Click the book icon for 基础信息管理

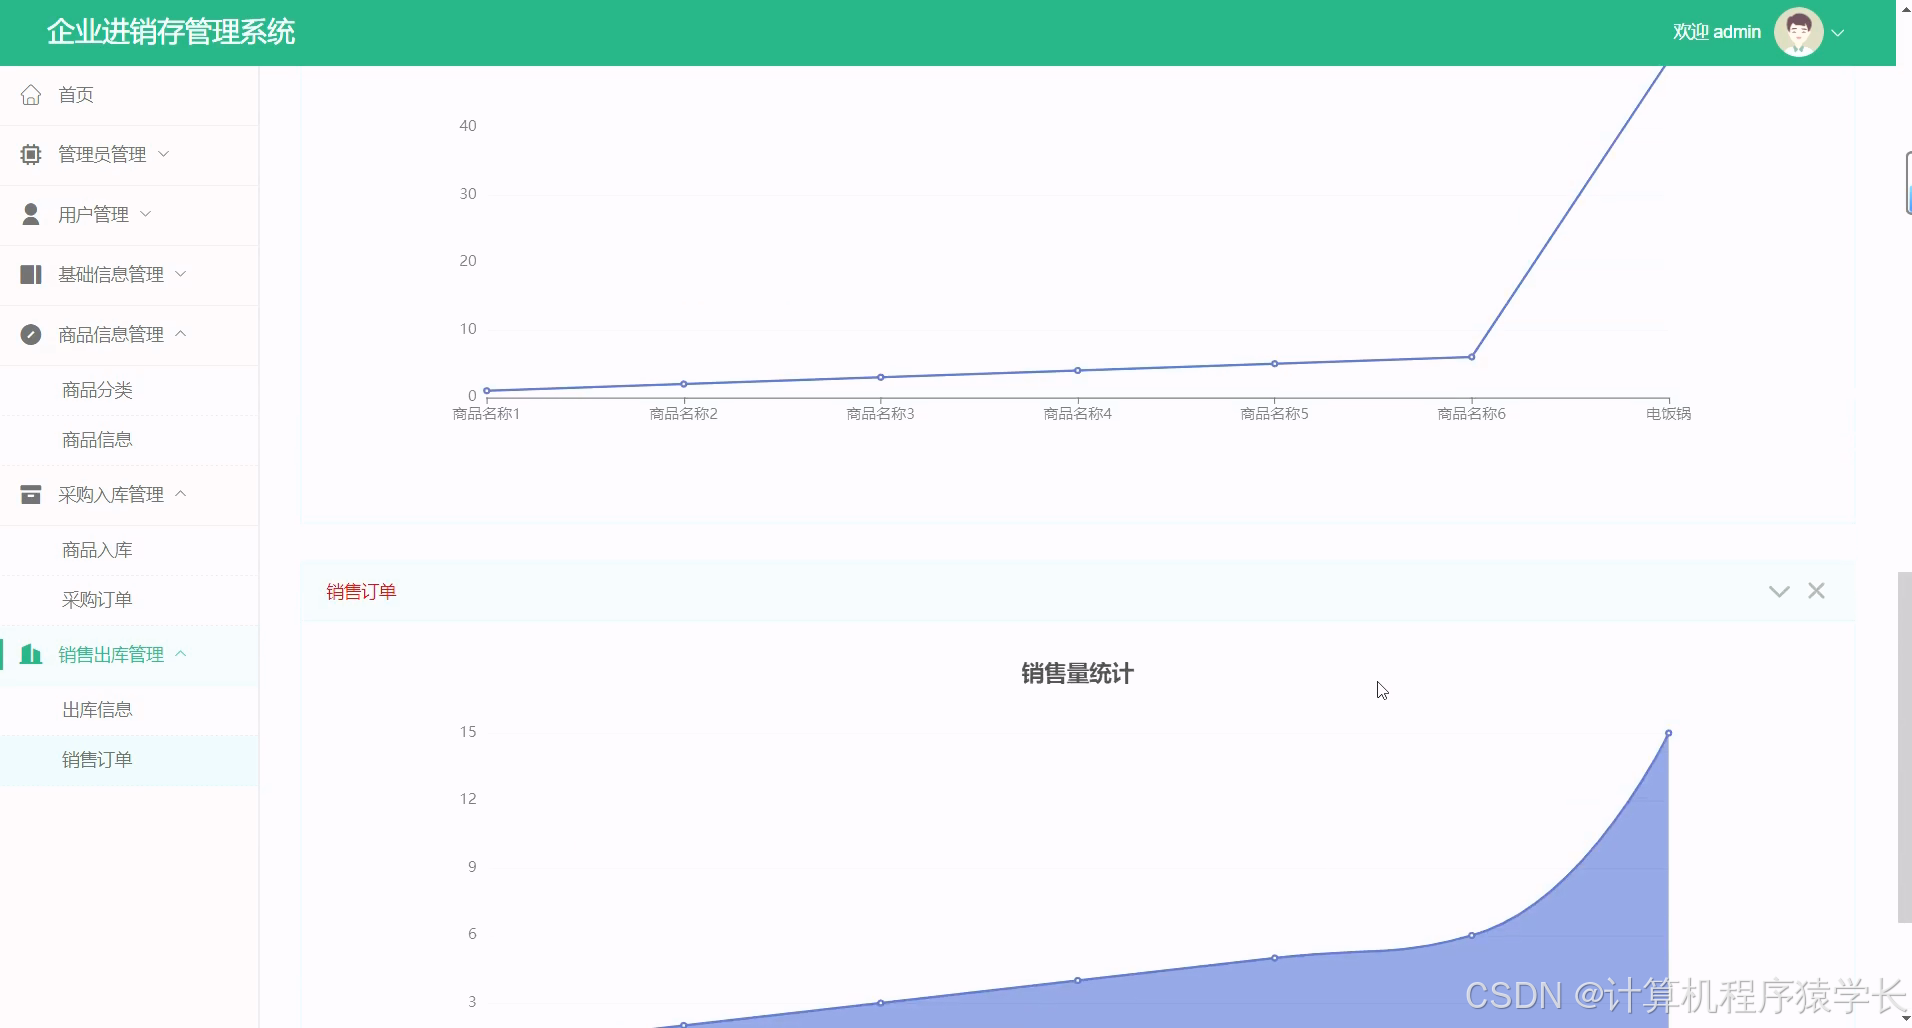tap(31, 275)
